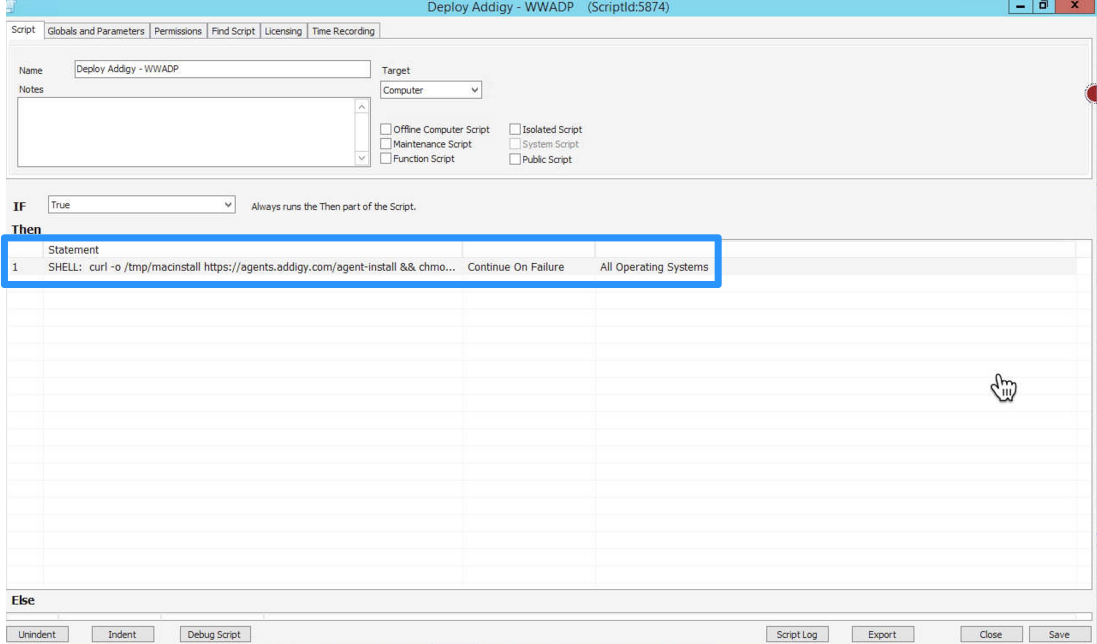This screenshot has width=1097, height=644.
Task: Open the Permissions tab
Action: click(177, 31)
